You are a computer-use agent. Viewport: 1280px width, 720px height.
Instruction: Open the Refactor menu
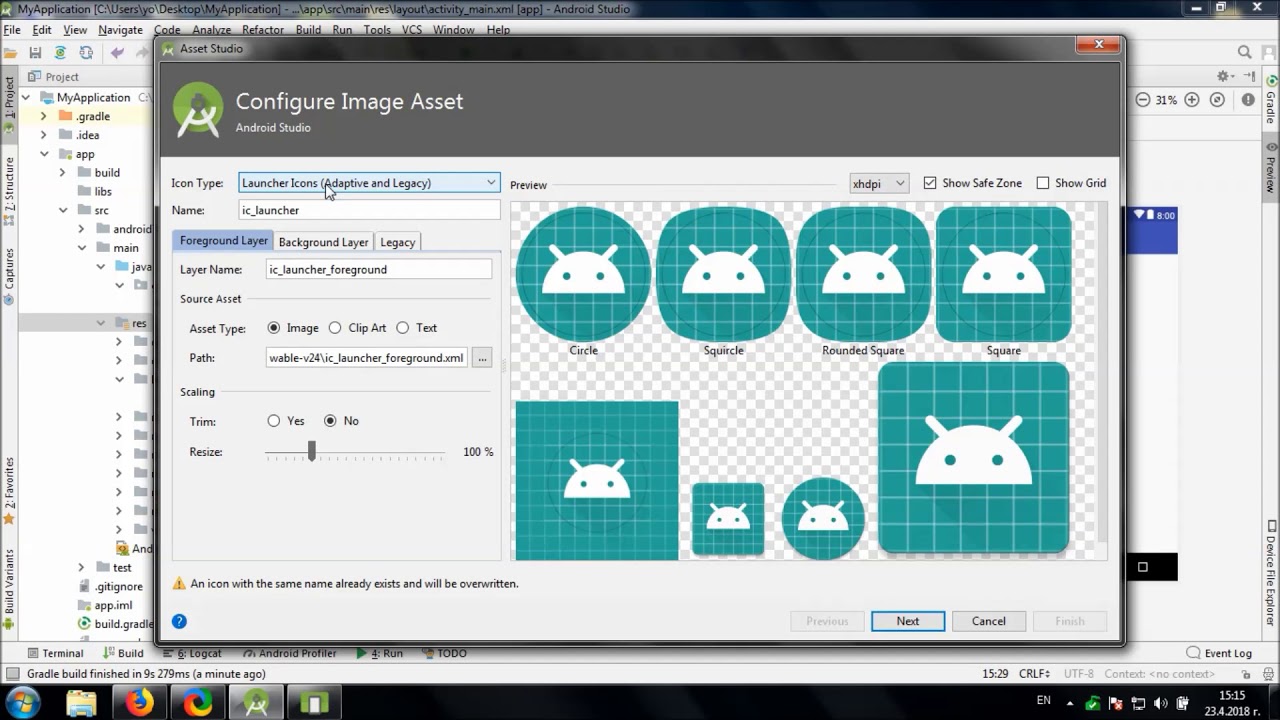pos(263,30)
